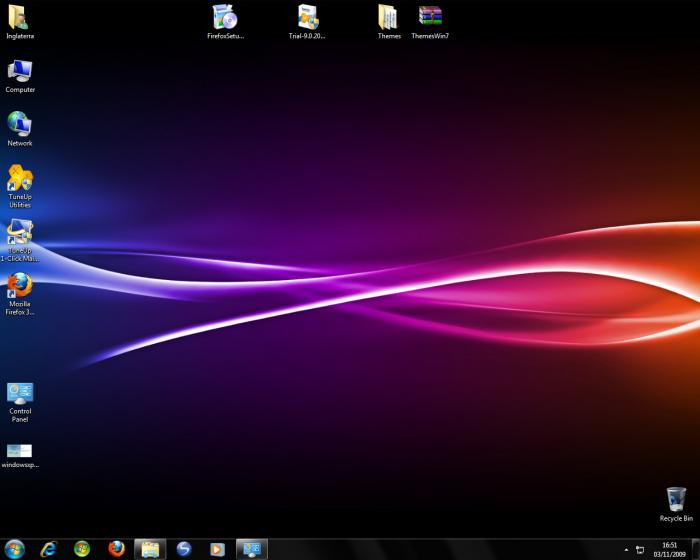Open the Trial-9.0.20 installer file

(307, 18)
